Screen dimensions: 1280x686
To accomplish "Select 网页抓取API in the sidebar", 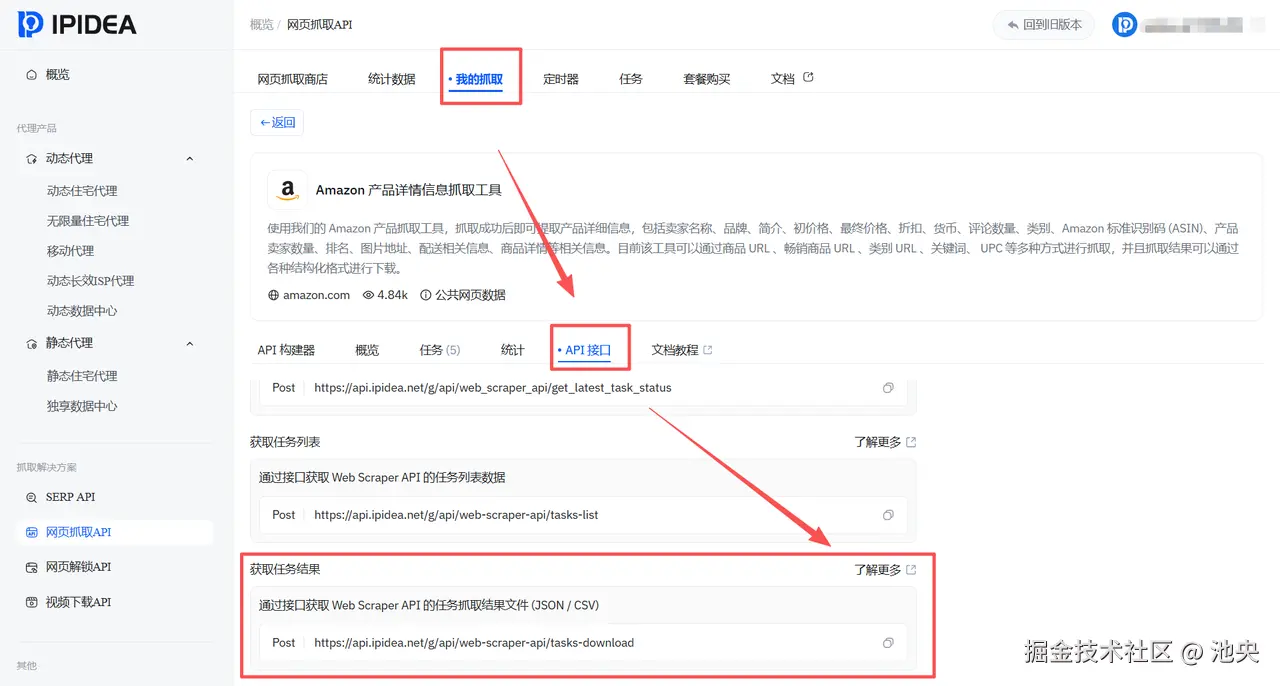I will [116, 532].
